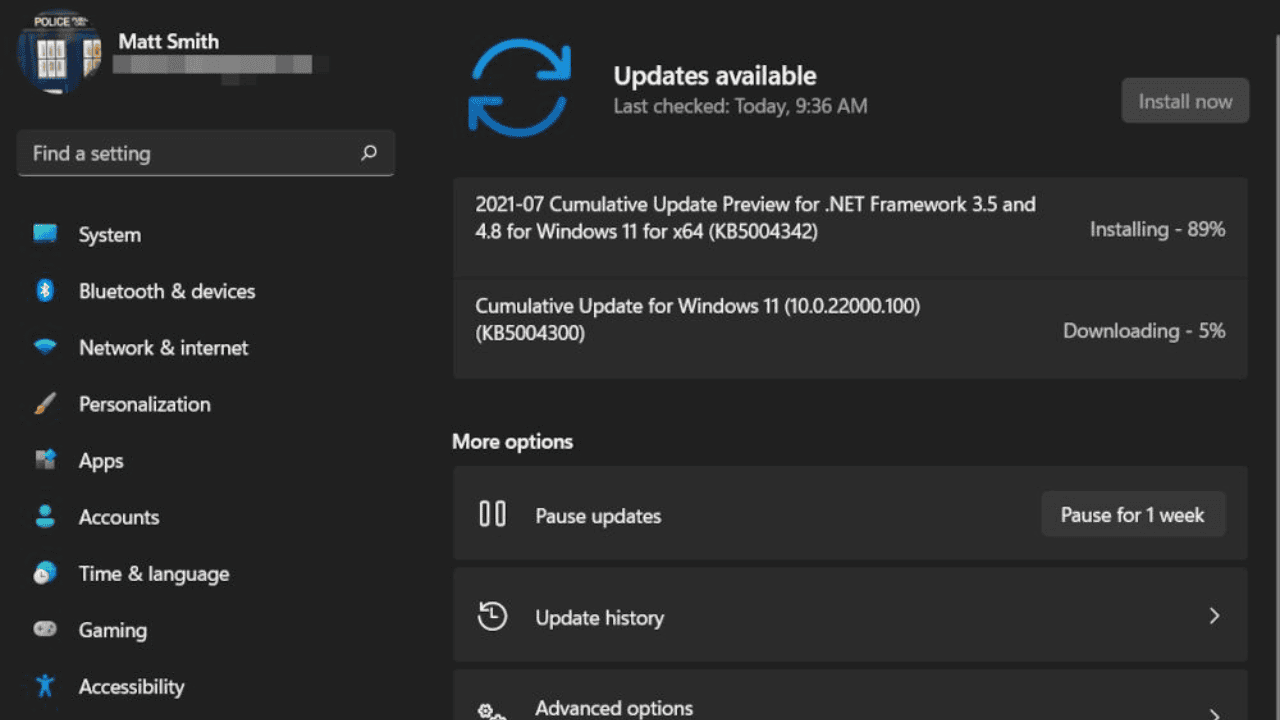
Task: Click the More options heading
Action: coord(512,441)
